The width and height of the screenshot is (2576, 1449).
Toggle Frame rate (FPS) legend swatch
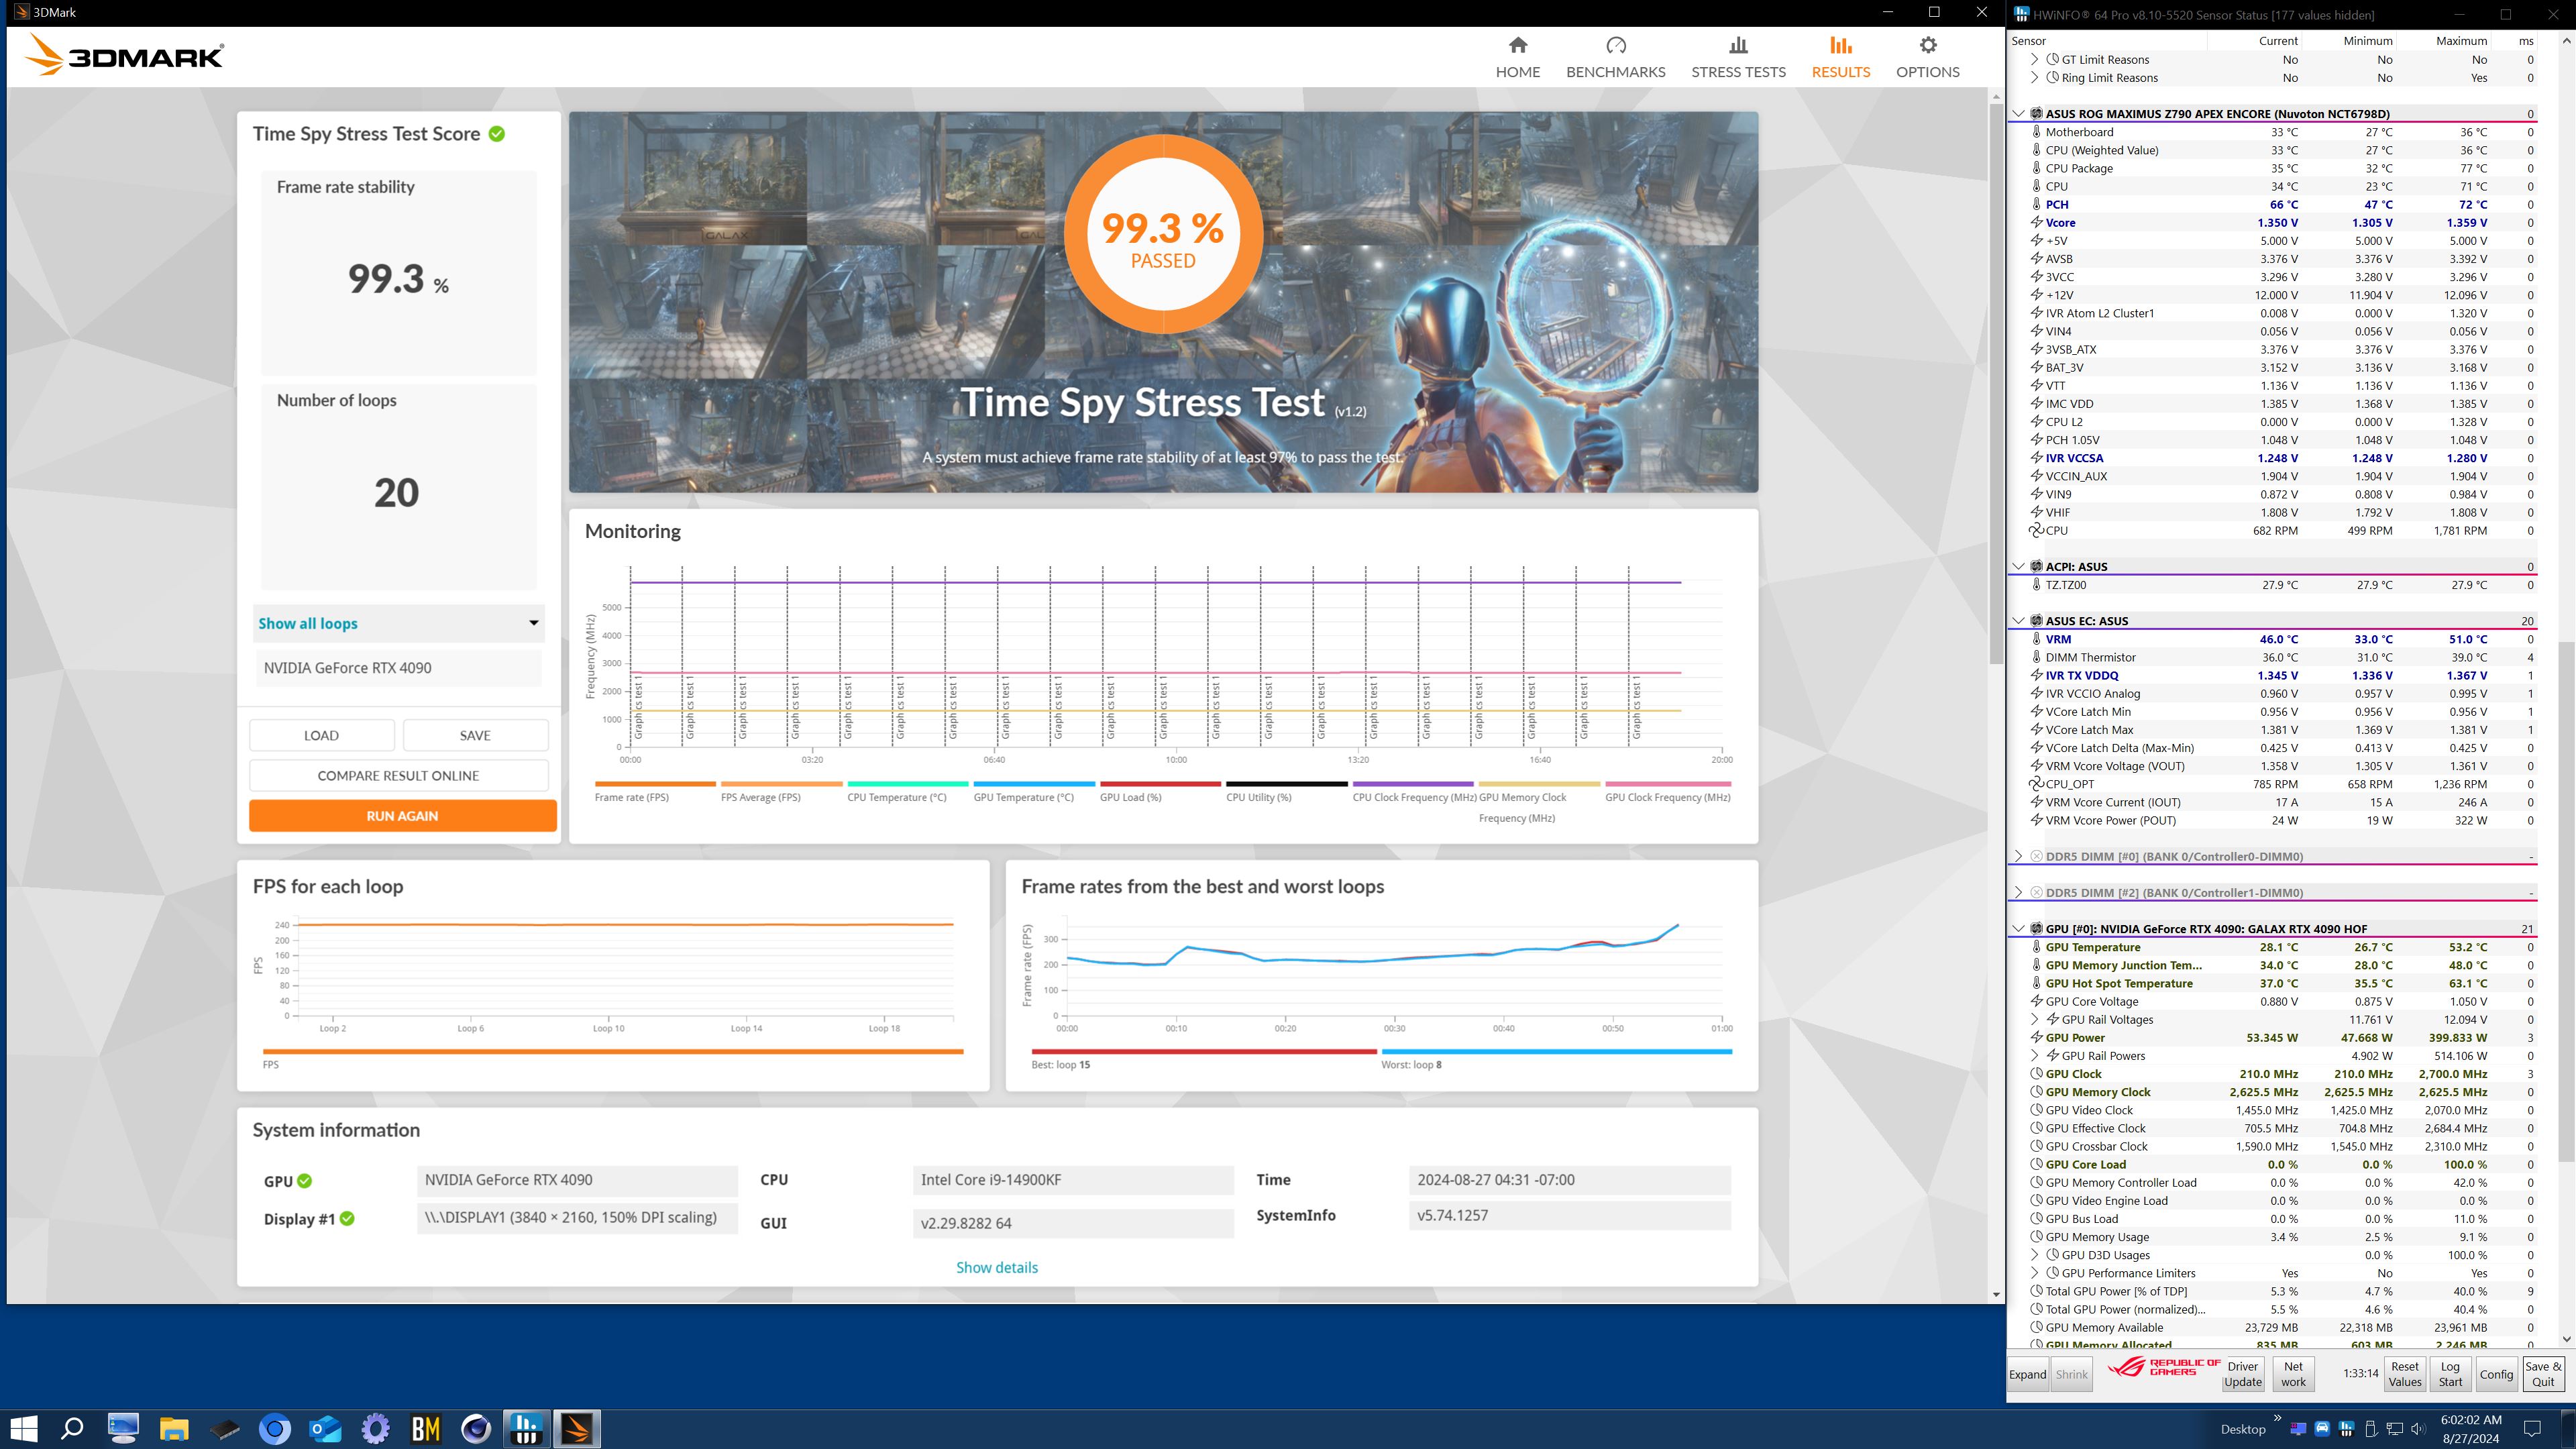point(655,784)
